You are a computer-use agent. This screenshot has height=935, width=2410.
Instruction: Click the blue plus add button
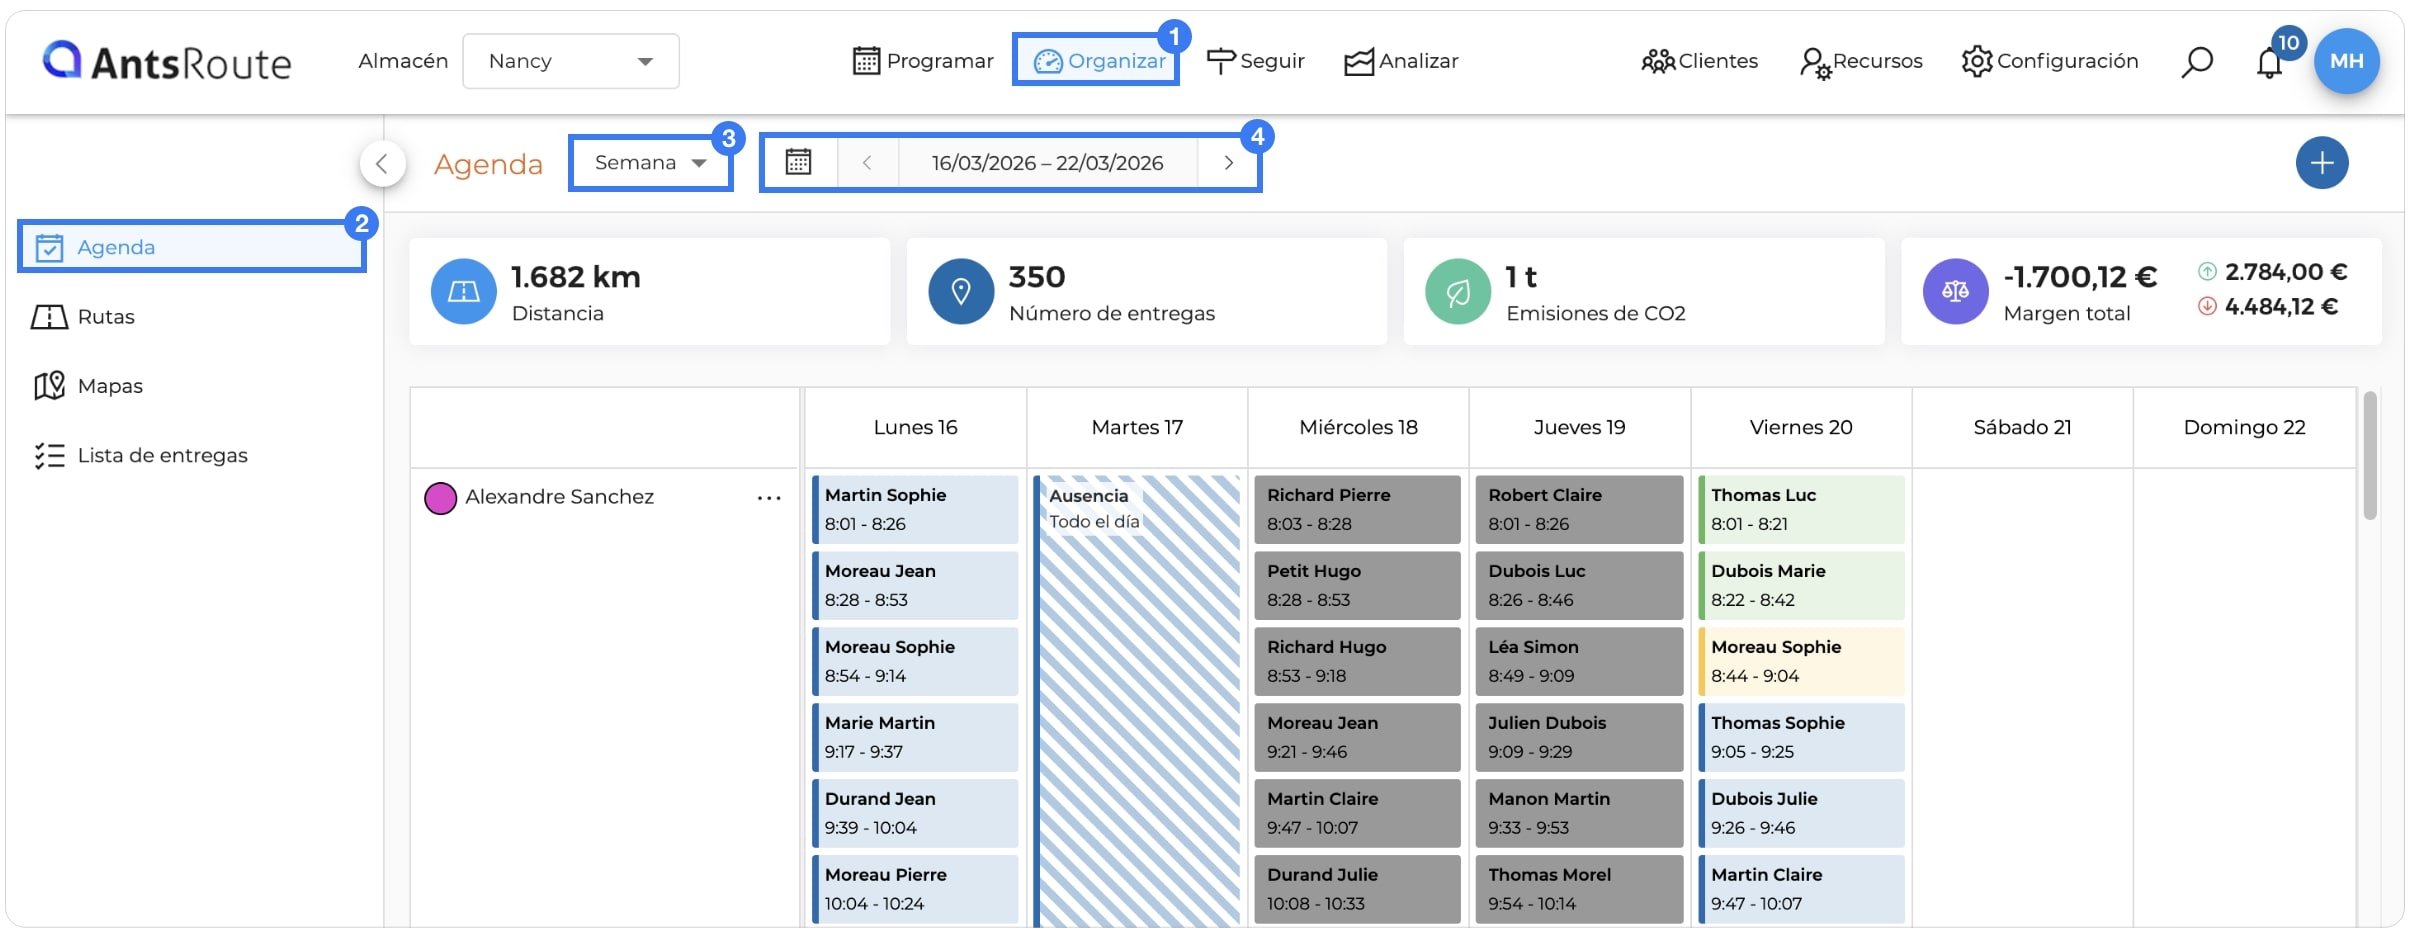pos(2322,163)
